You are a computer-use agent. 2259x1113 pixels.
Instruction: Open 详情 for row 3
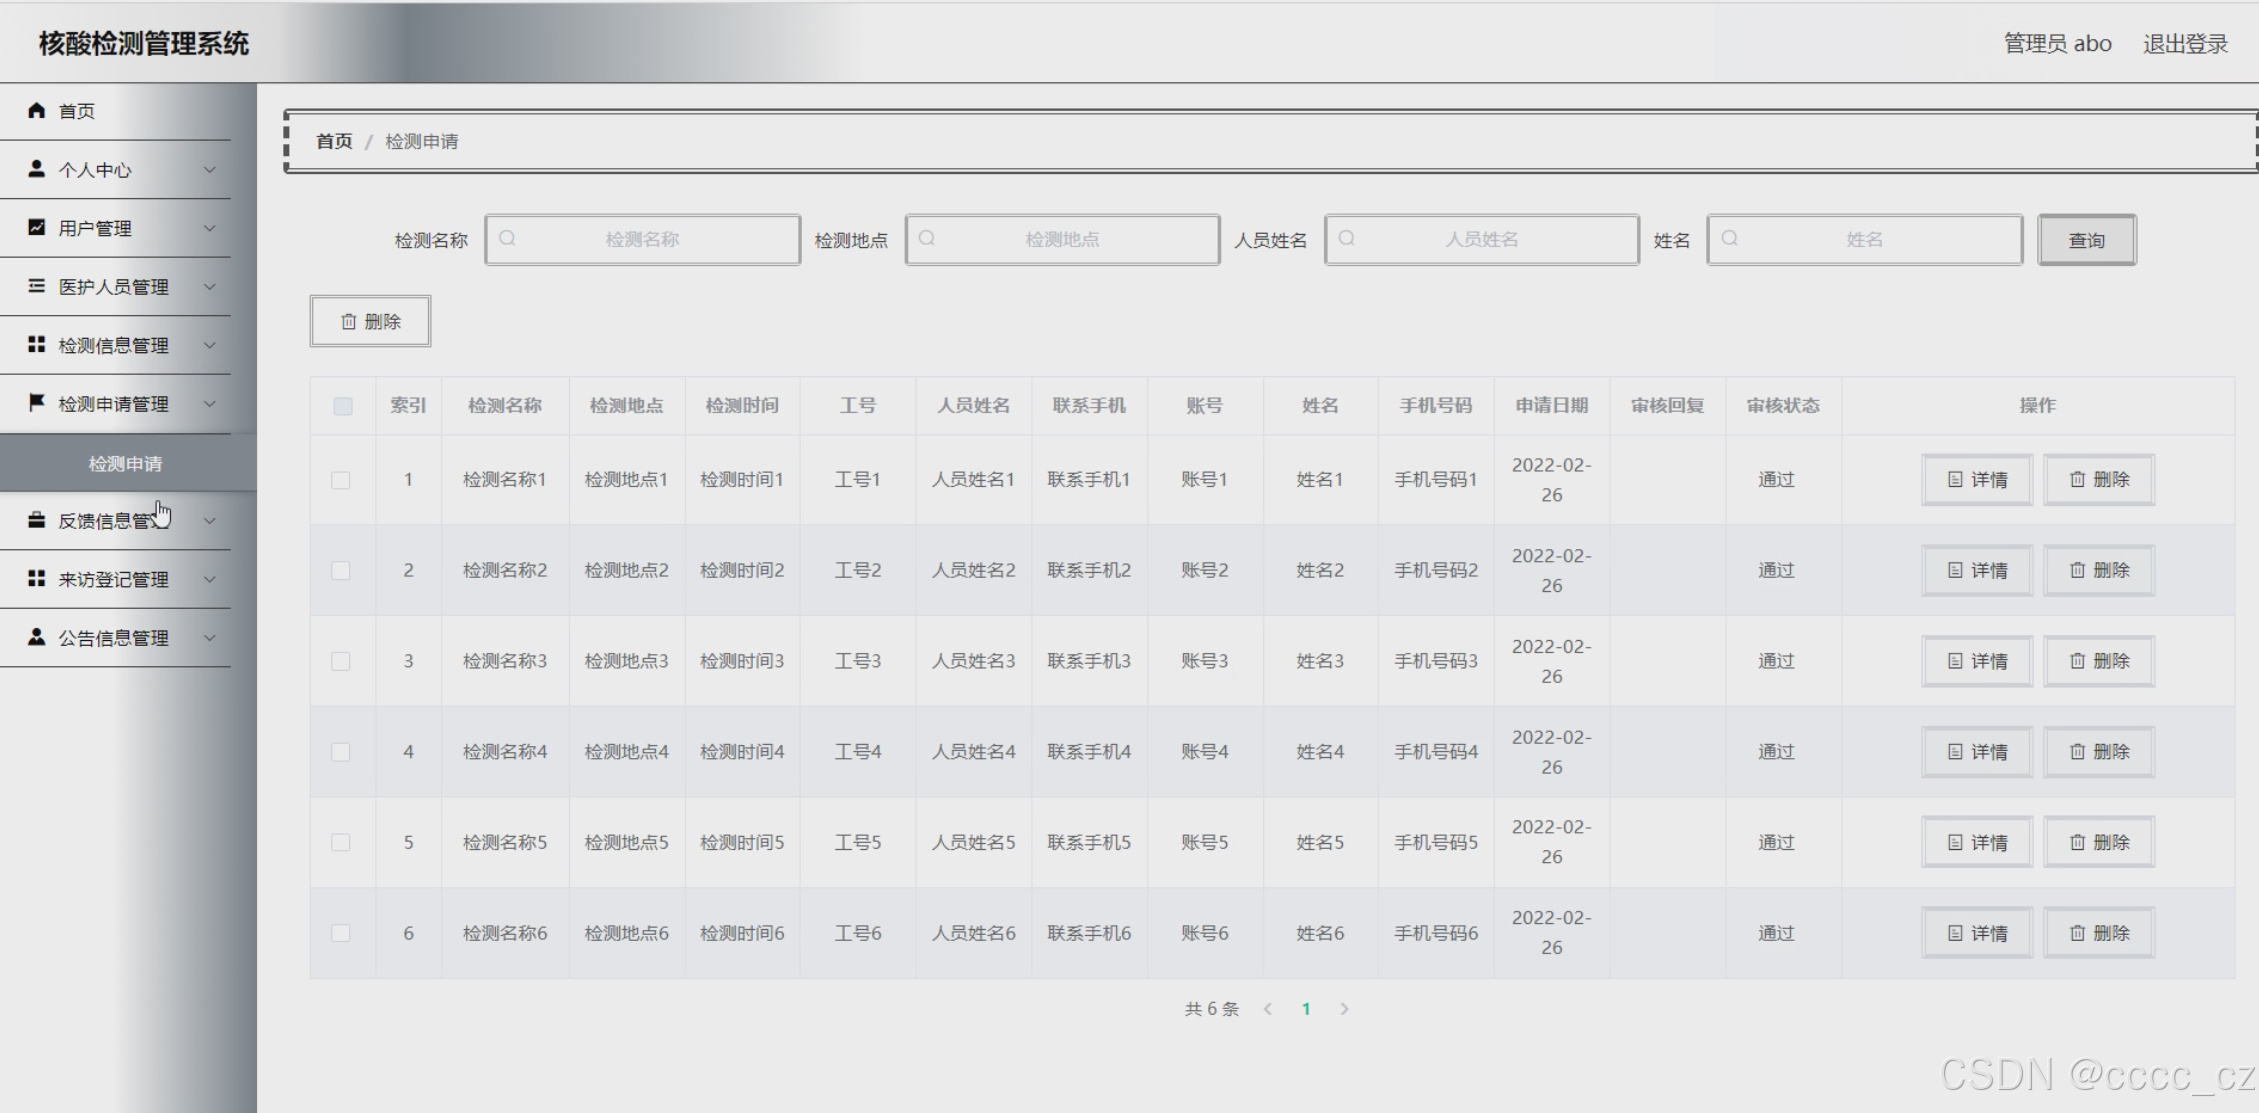pos(1976,661)
